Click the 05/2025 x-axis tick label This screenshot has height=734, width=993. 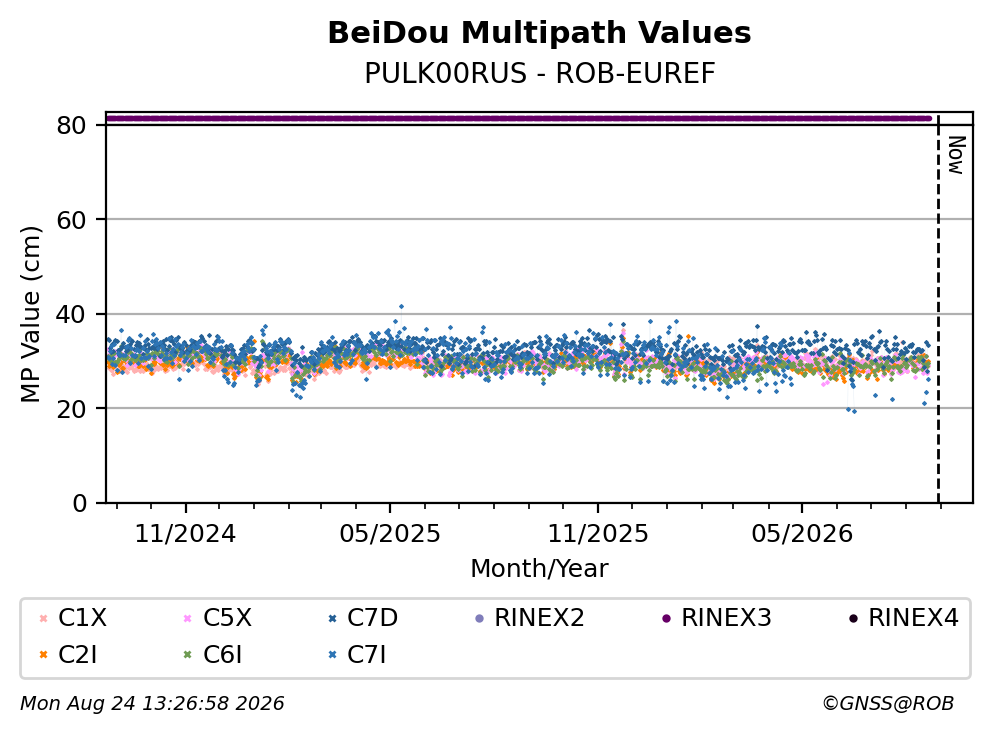(x=390, y=534)
